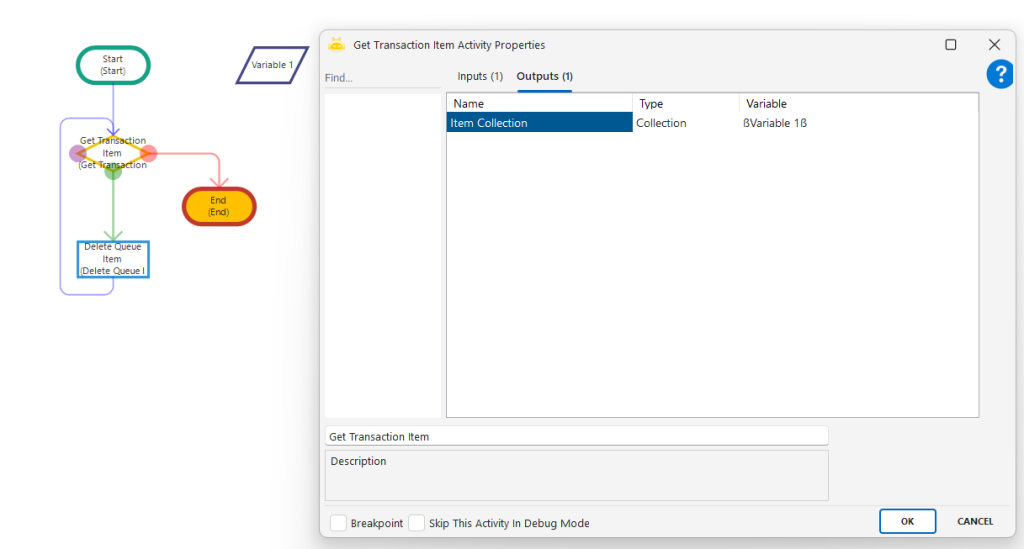
Task: Click the purple connector dot on diamond
Action: [x=77, y=153]
